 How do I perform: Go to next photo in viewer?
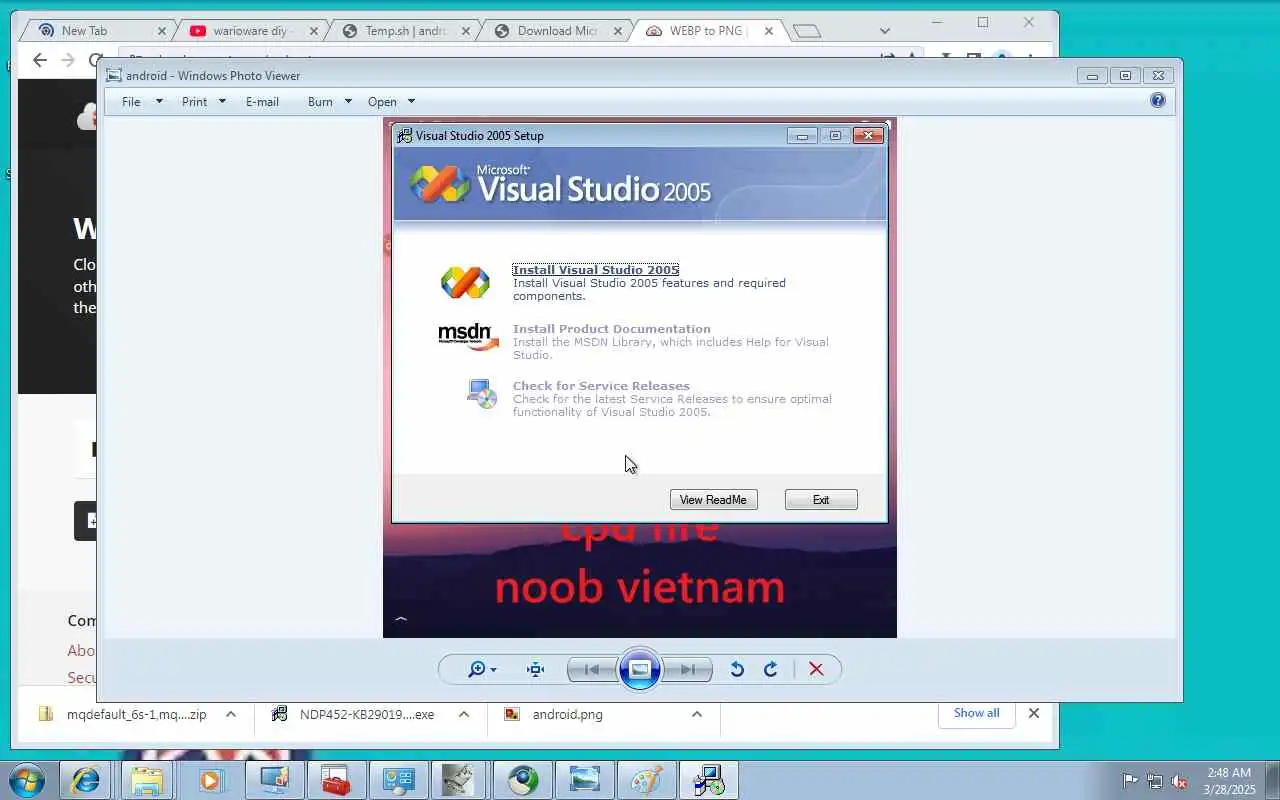pyautogui.click(x=689, y=669)
